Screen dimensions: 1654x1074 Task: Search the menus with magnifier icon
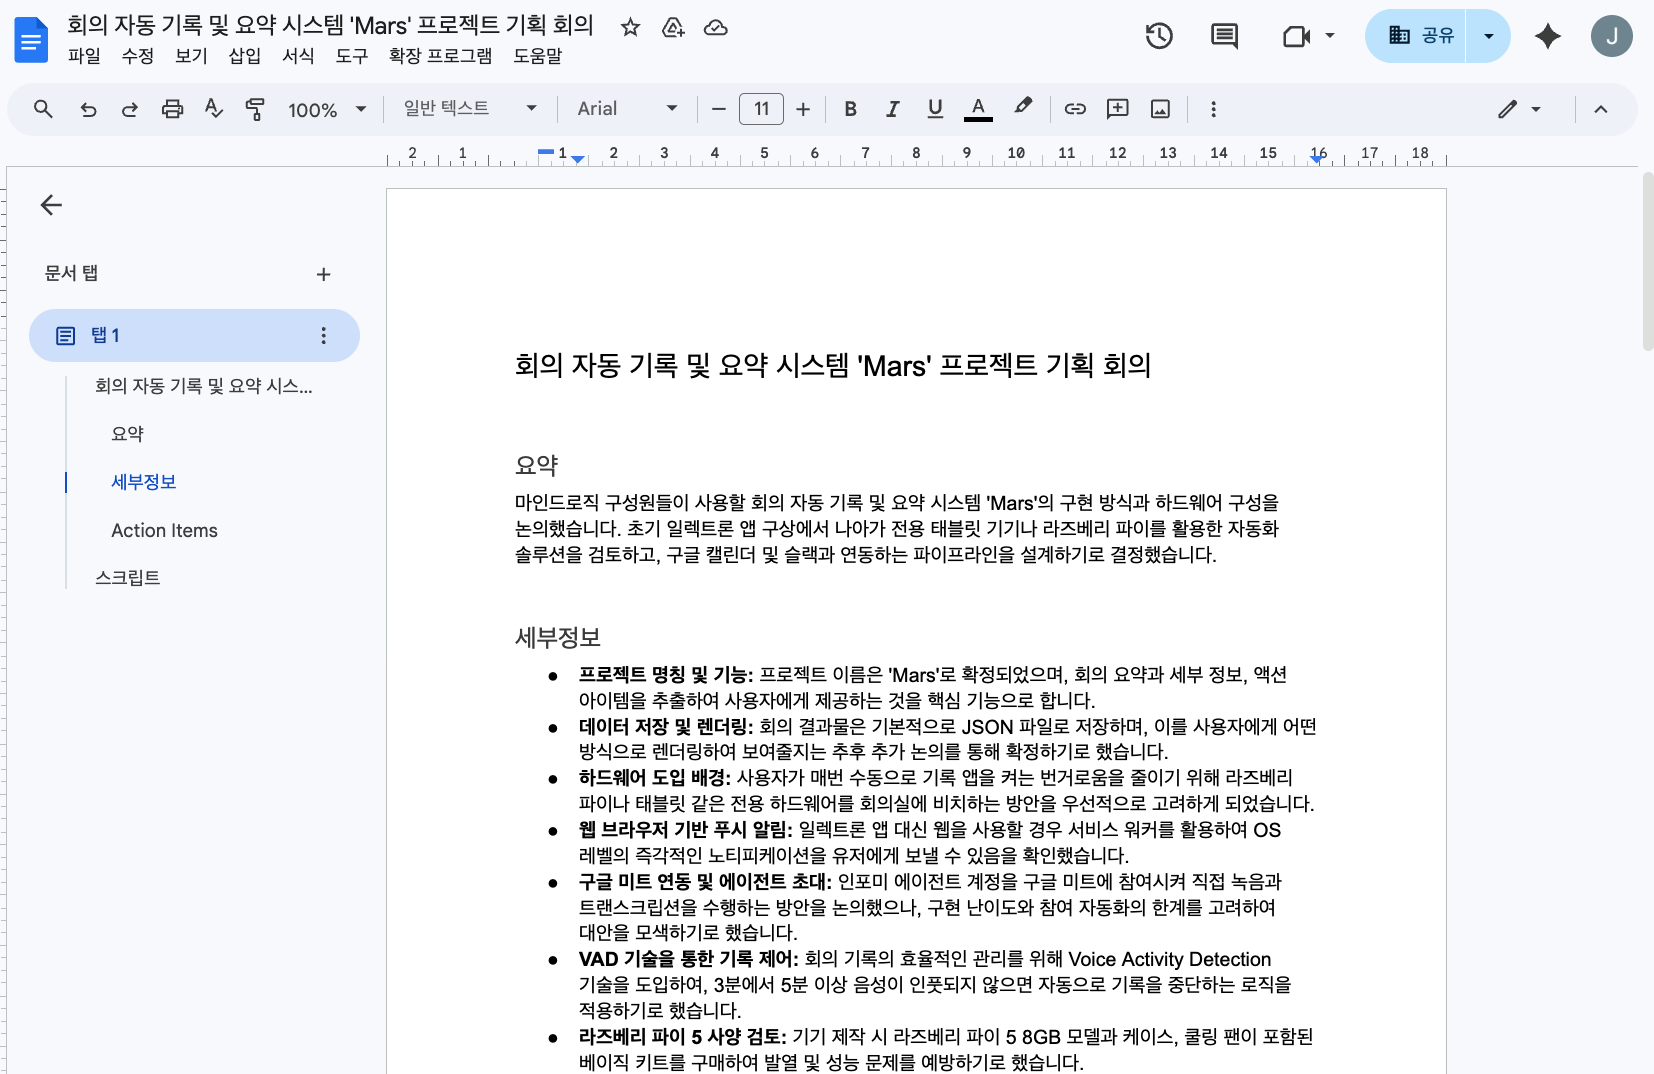coord(43,109)
